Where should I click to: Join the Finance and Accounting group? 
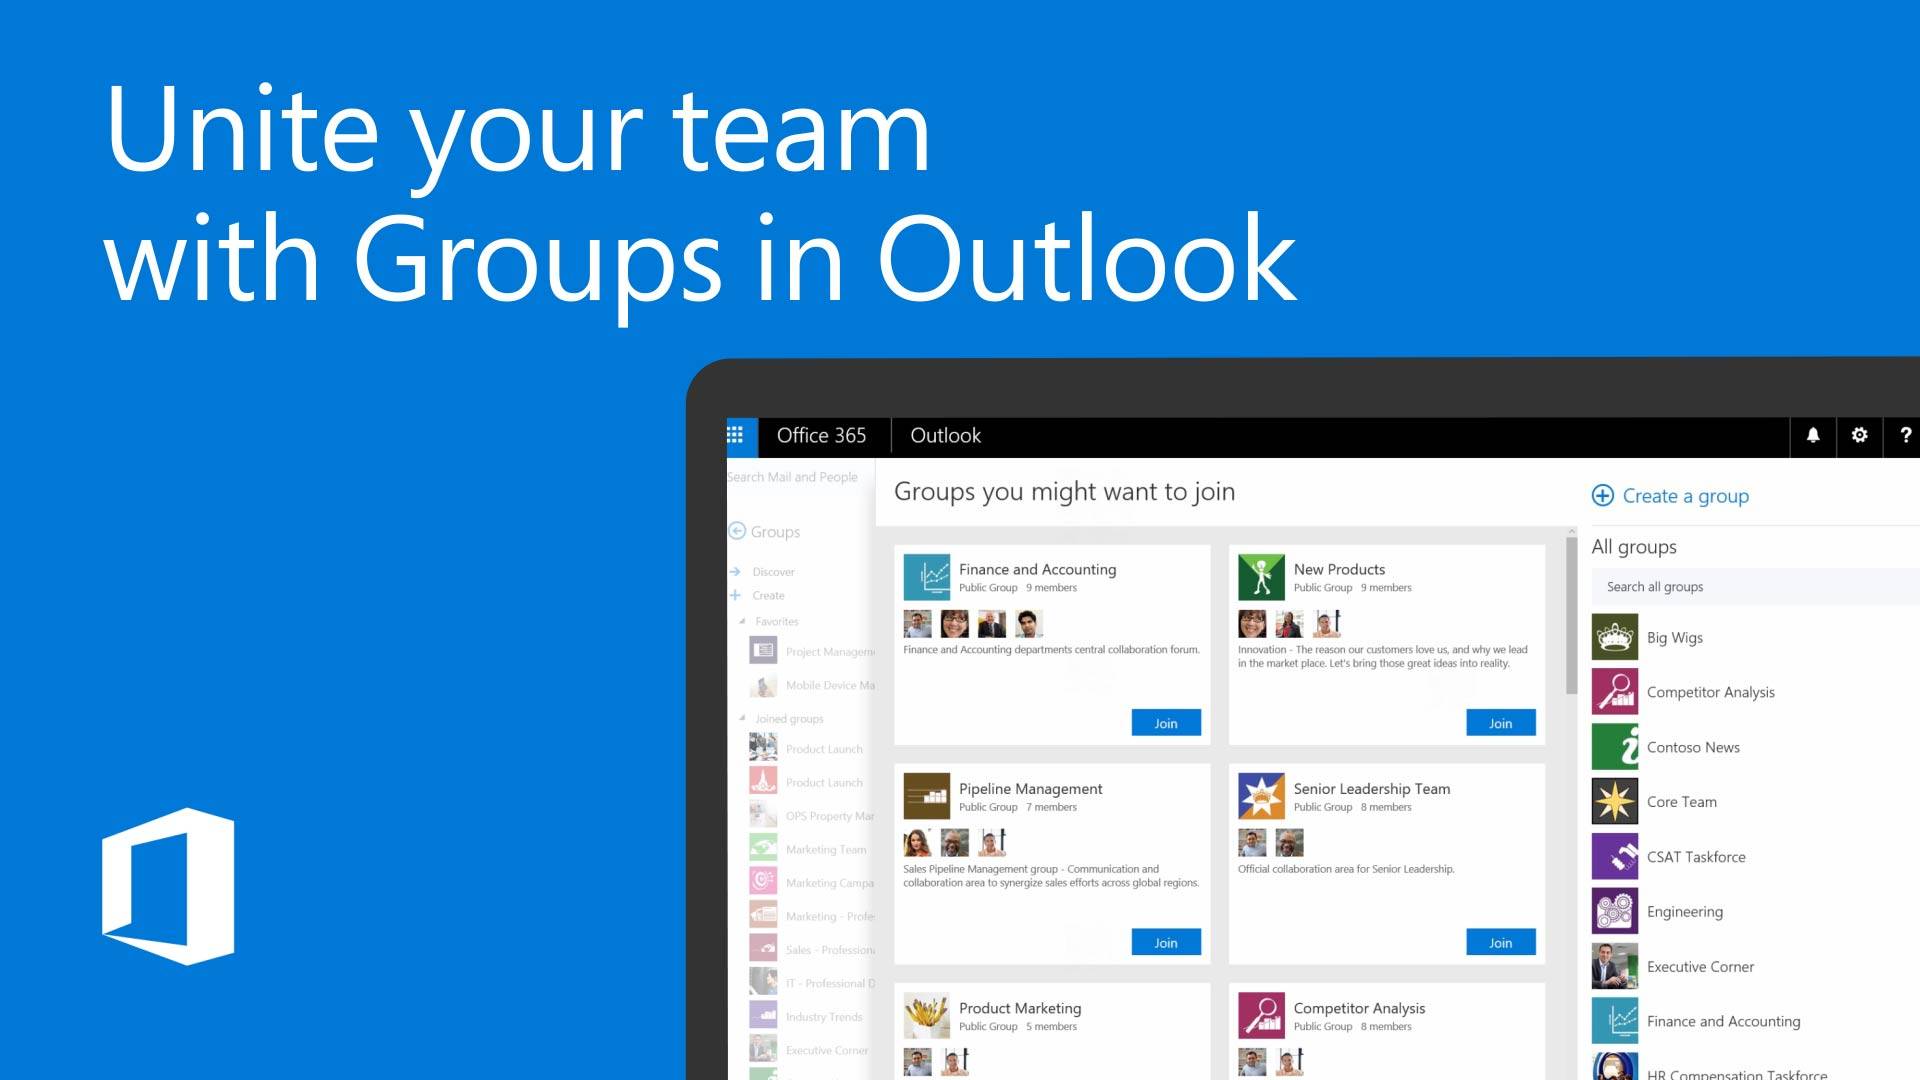1164,721
